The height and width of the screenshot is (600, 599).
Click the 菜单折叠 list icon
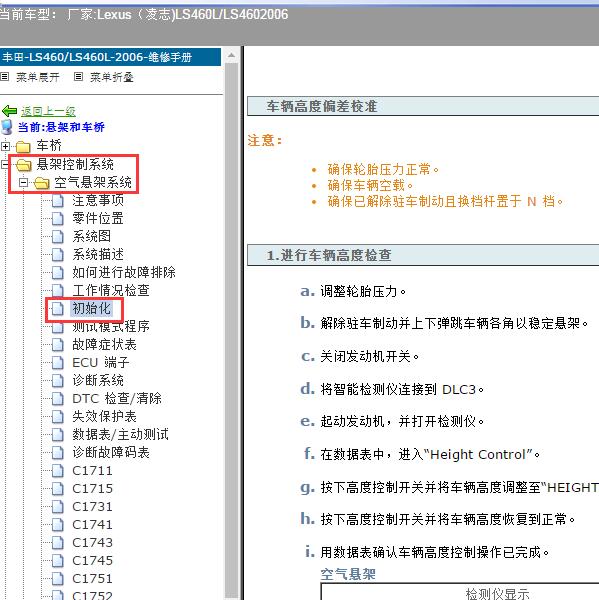click(78, 77)
